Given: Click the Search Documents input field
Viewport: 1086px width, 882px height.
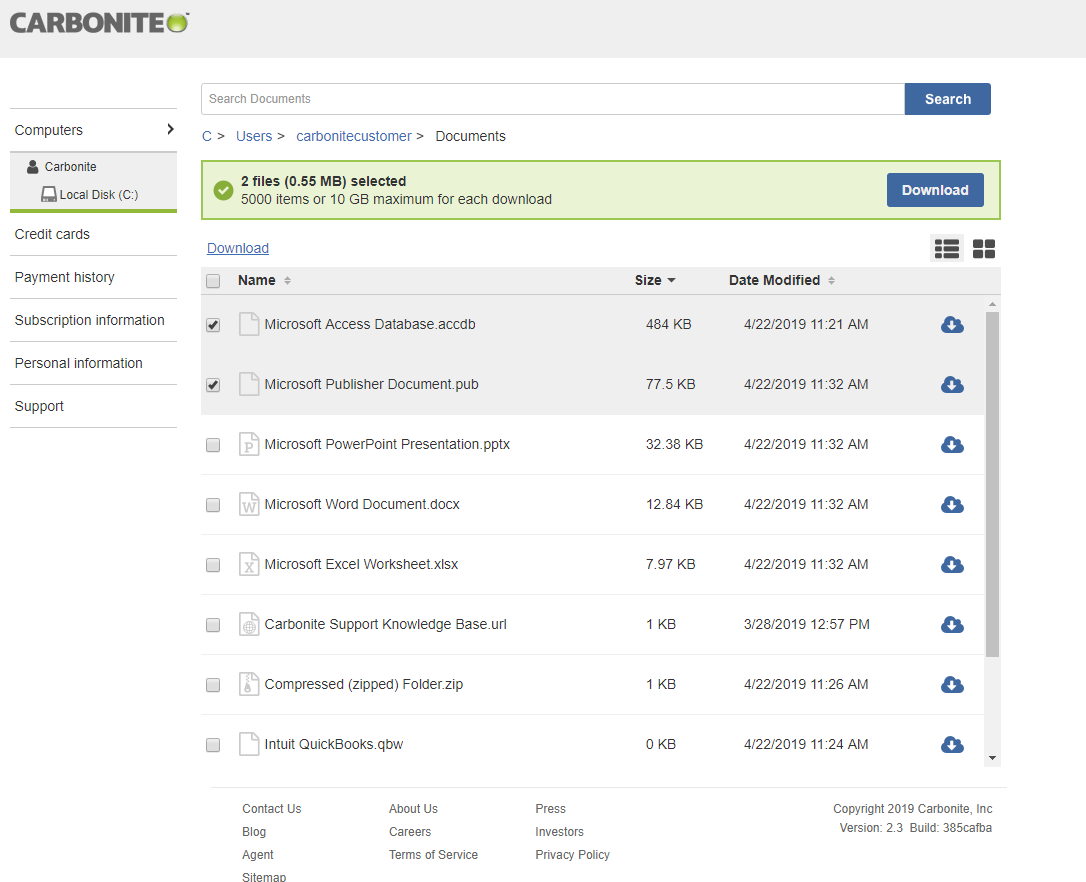Looking at the screenshot, I should tap(553, 99).
